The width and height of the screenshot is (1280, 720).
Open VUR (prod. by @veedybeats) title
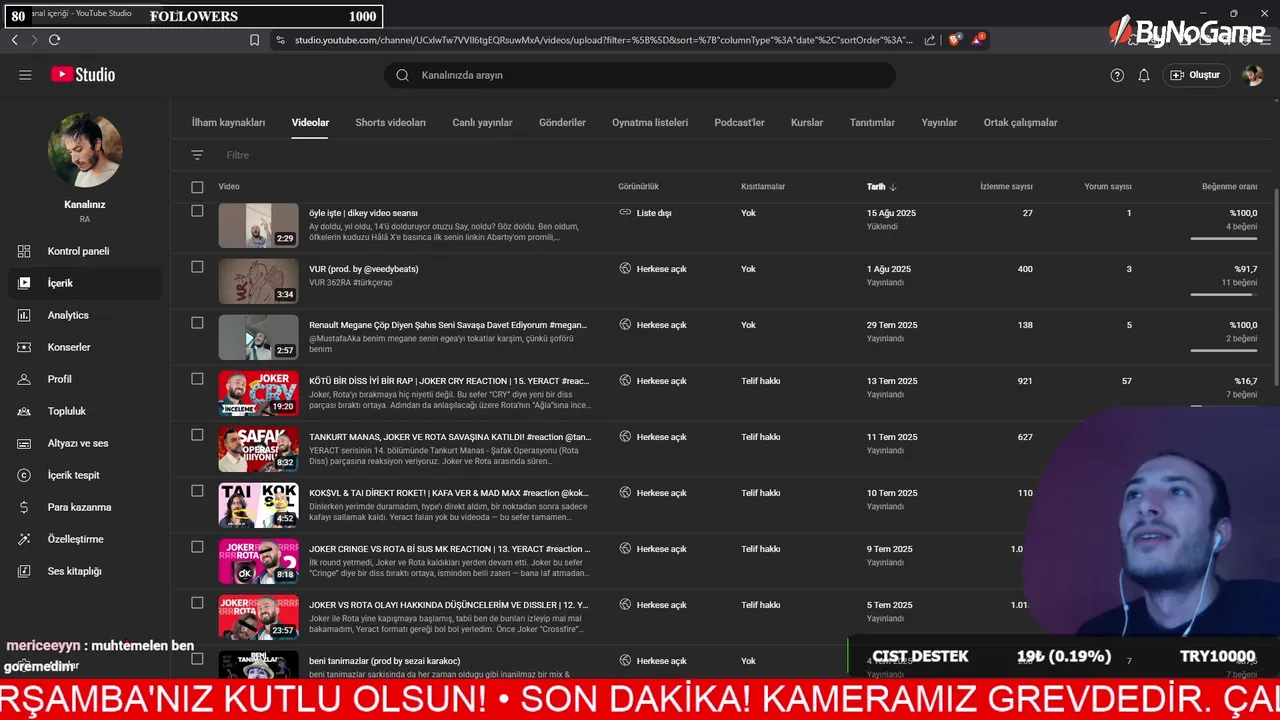click(x=364, y=269)
